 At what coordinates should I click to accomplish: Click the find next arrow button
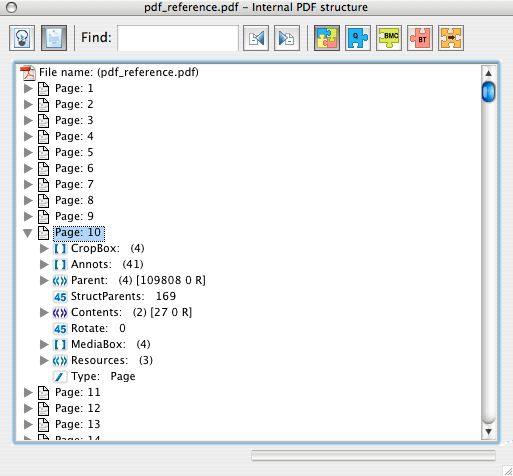click(287, 38)
